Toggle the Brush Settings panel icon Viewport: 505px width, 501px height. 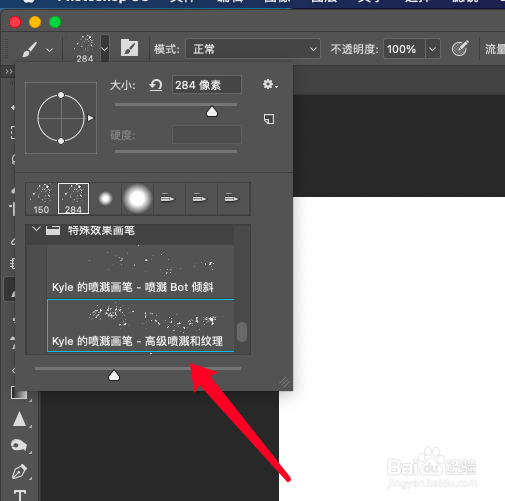129,48
